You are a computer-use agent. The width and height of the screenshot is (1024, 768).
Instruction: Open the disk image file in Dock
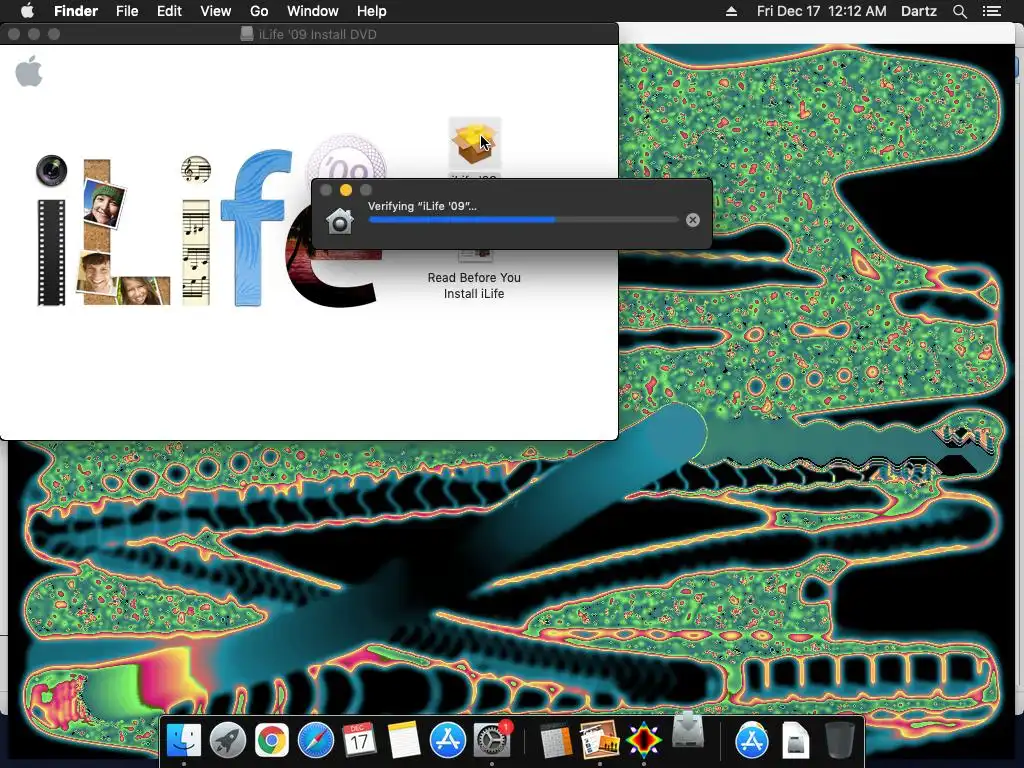click(795, 740)
